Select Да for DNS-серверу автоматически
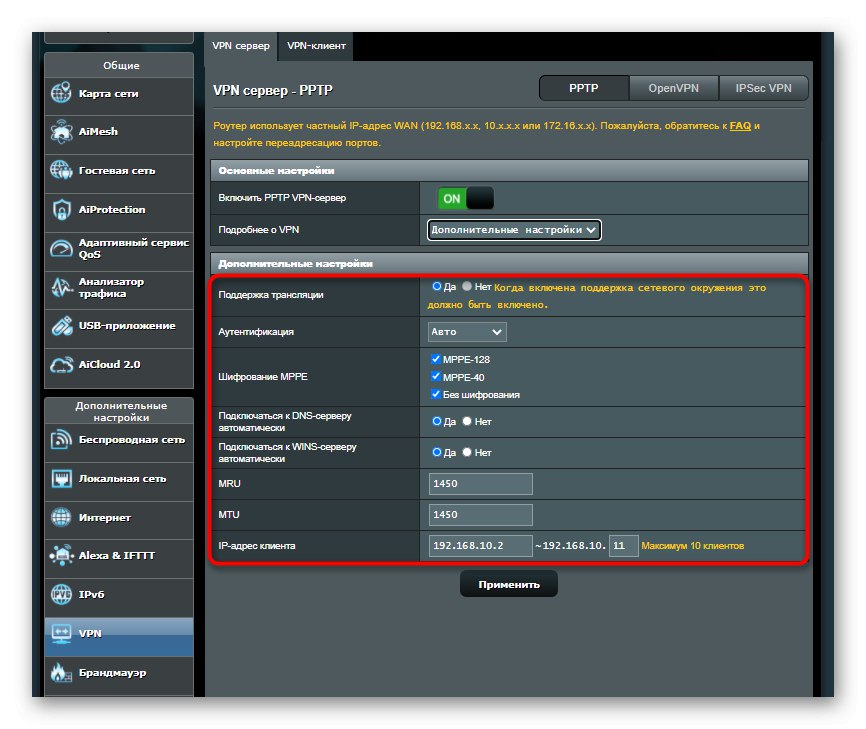 tap(436, 421)
